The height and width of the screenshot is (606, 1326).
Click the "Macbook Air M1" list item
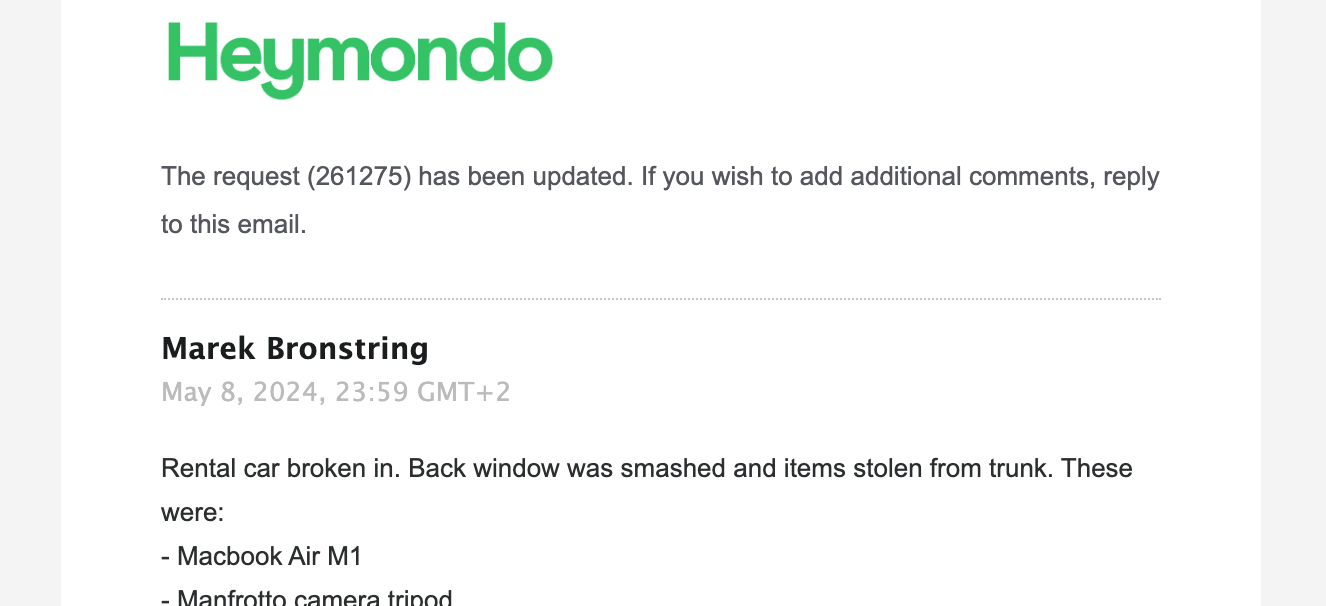pos(261,556)
